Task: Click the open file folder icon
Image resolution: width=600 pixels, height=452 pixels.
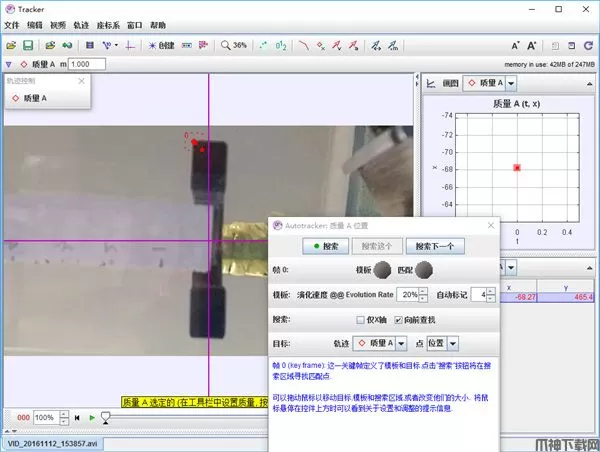Action: (x=10, y=46)
